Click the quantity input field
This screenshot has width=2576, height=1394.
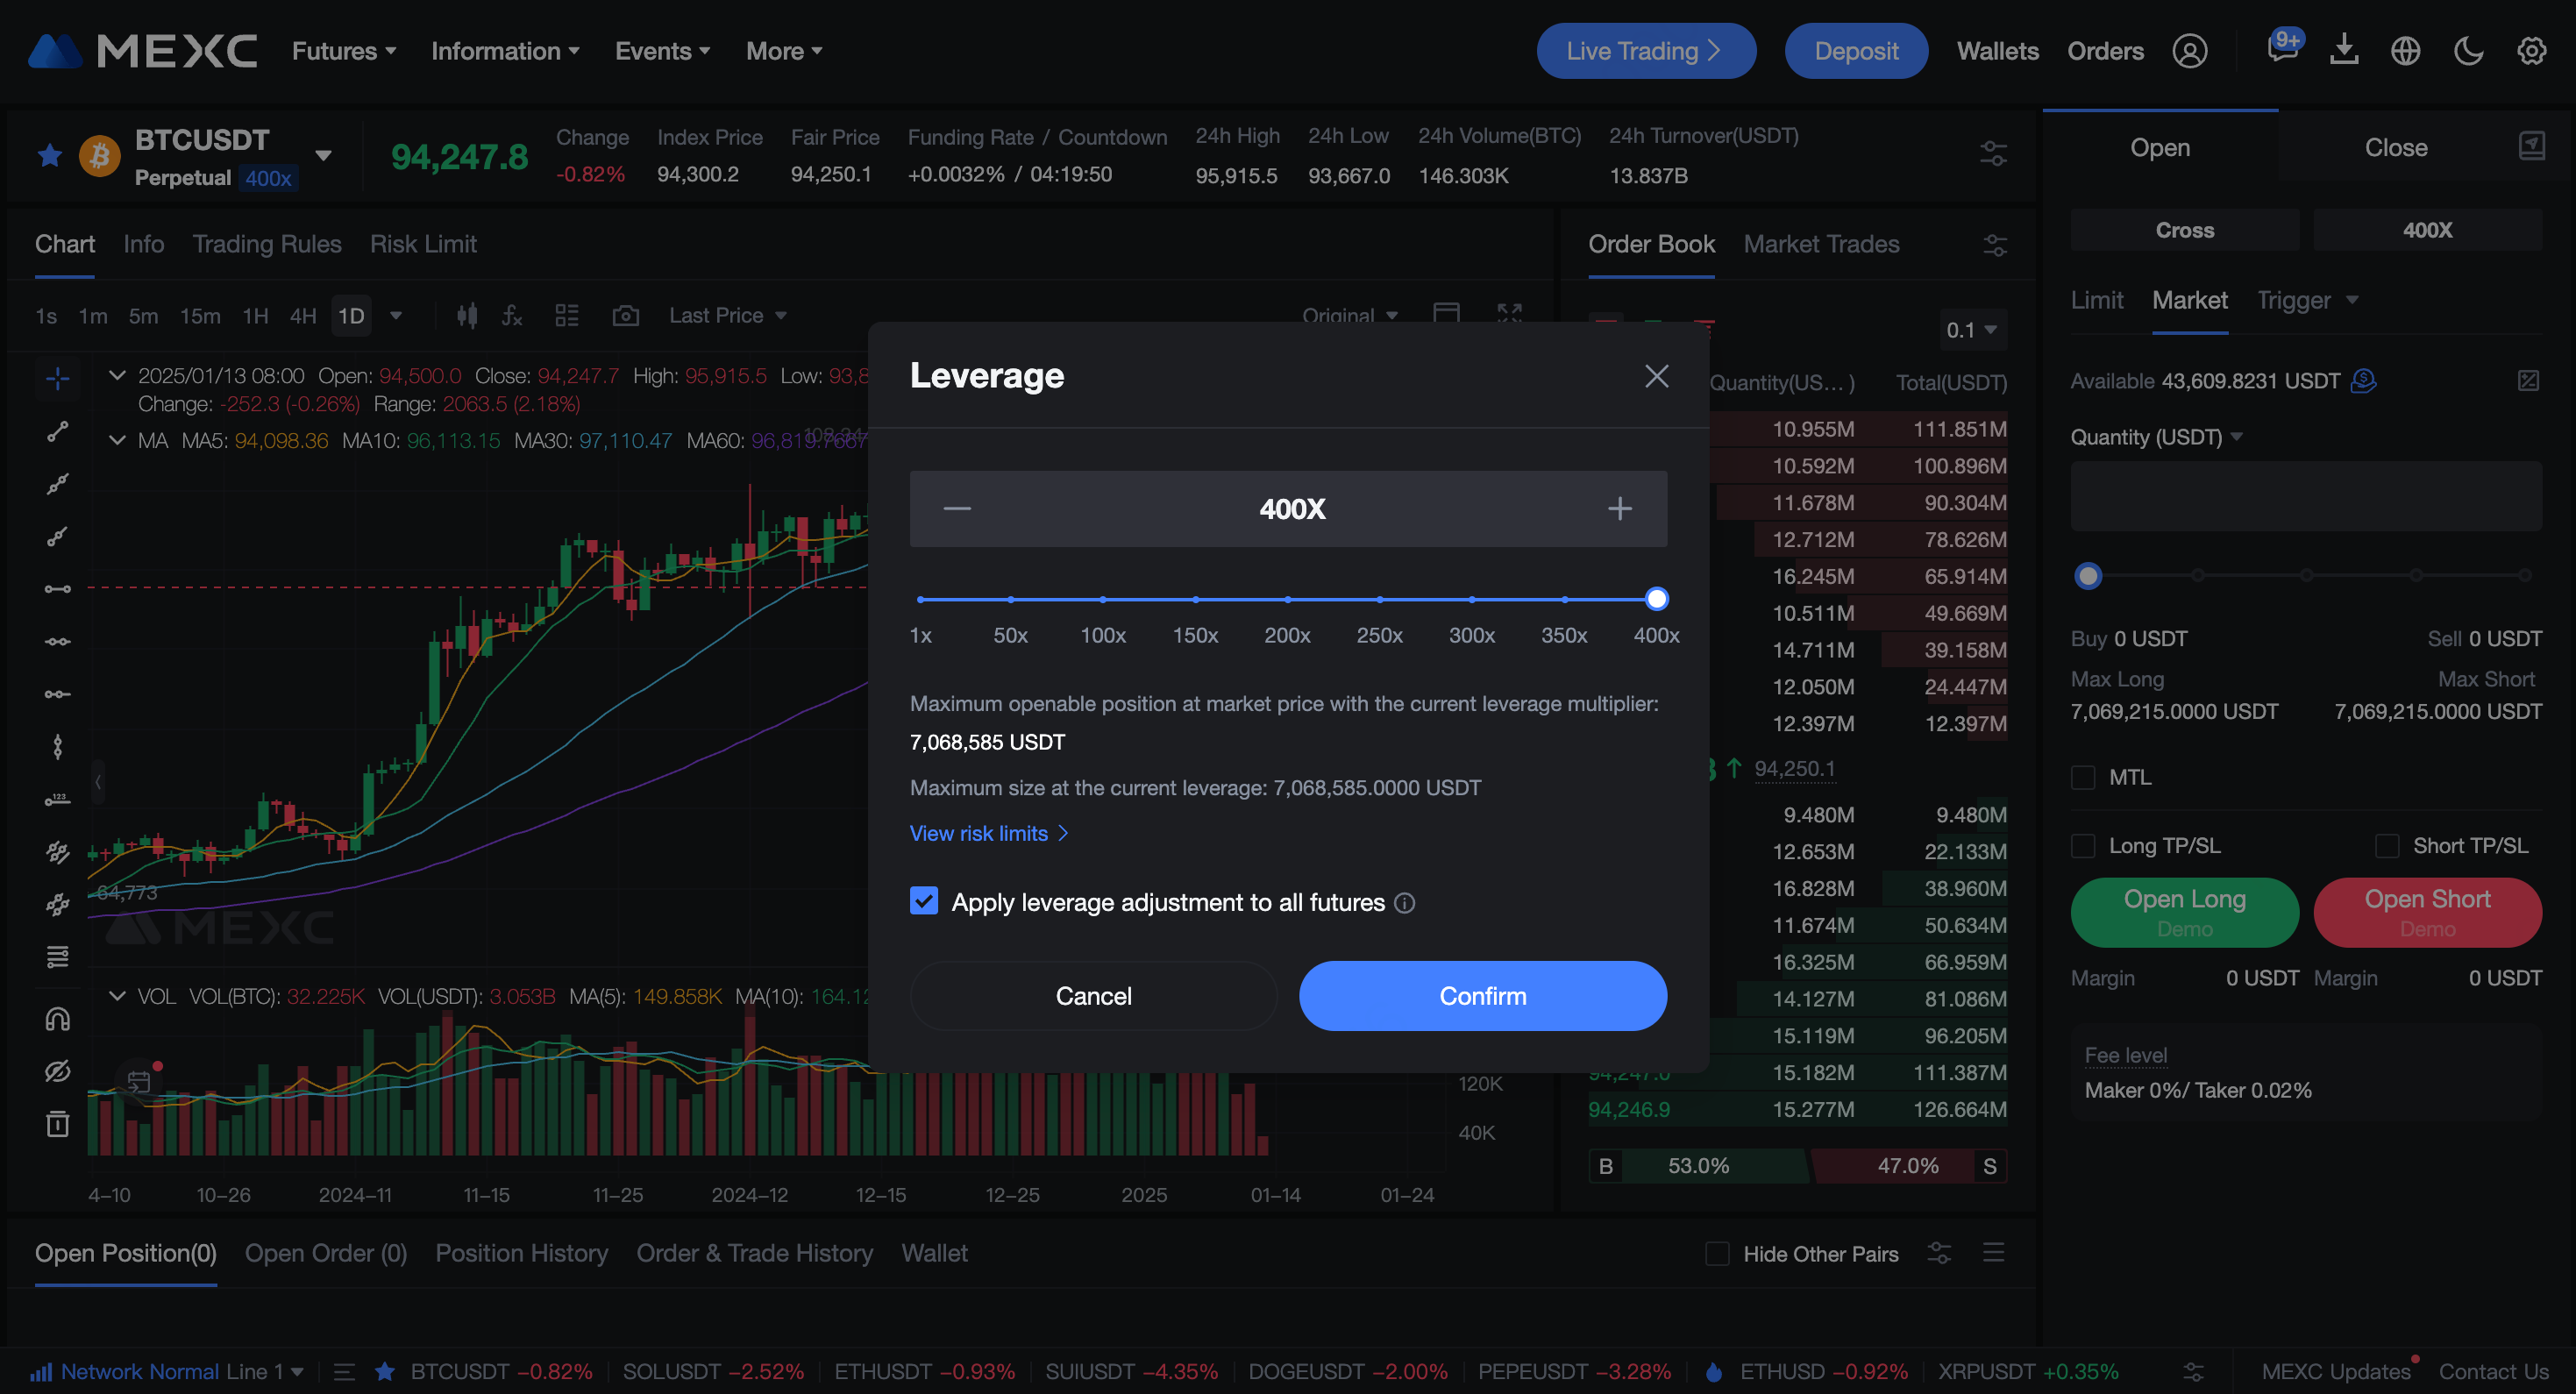[x=2306, y=496]
